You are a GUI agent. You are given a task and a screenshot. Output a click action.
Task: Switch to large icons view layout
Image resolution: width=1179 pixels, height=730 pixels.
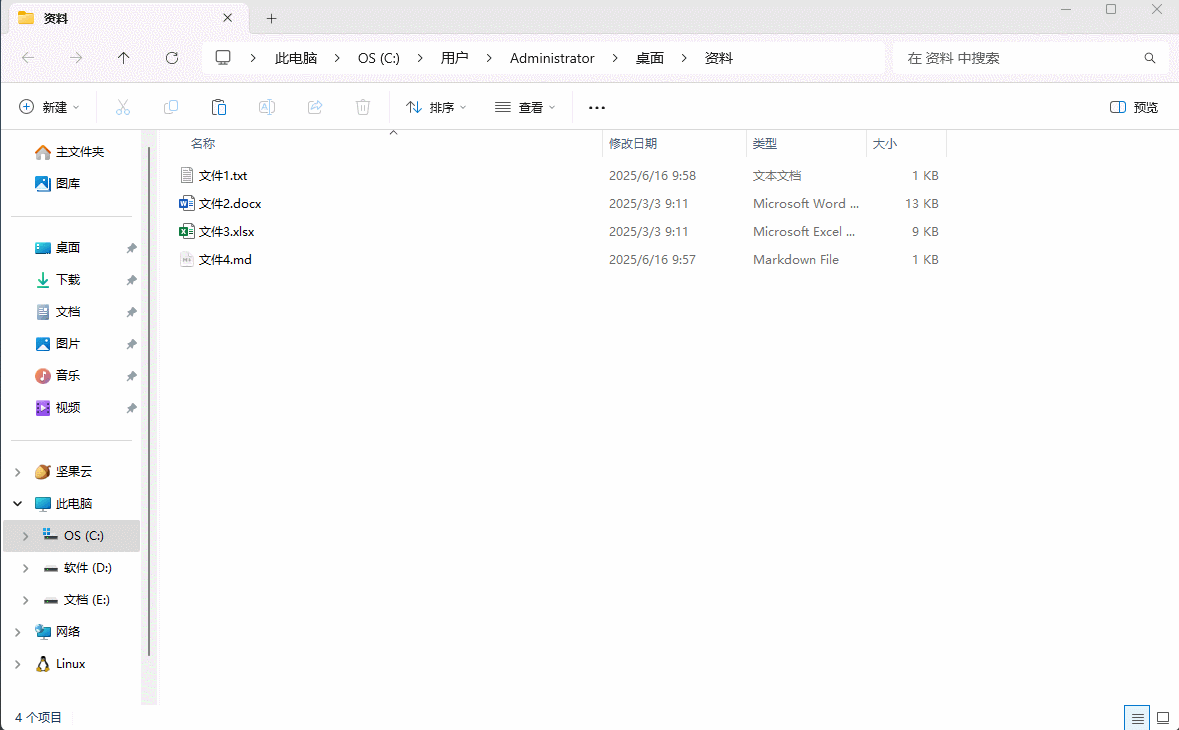(1163, 718)
